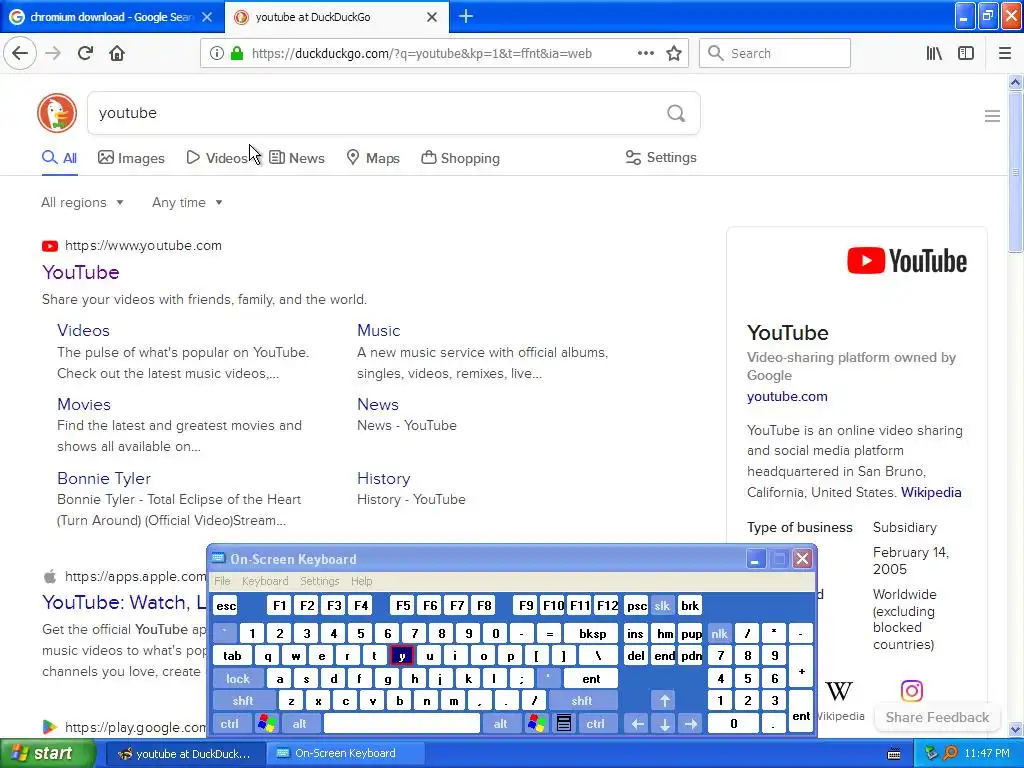Open the Firefox library icon
Viewport: 1024px width, 768px height.
pyautogui.click(x=934, y=53)
